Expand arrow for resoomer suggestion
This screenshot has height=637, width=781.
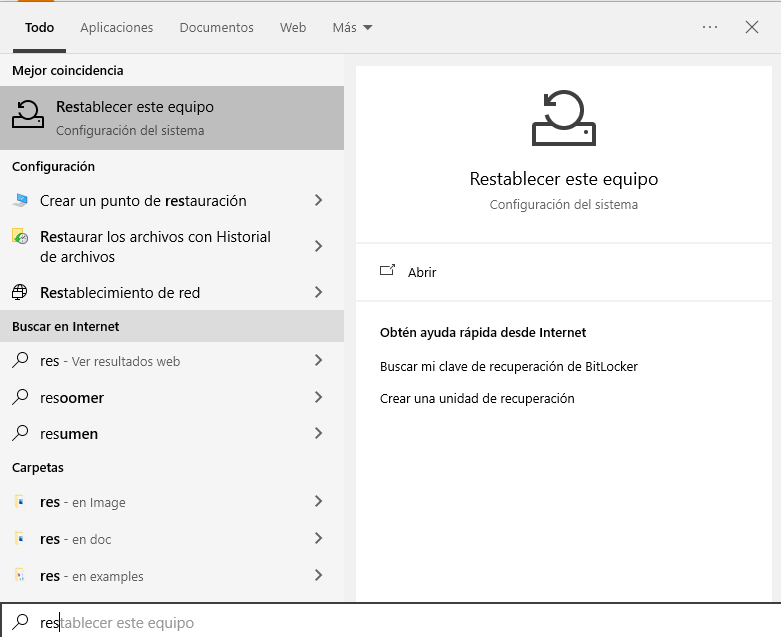319,397
